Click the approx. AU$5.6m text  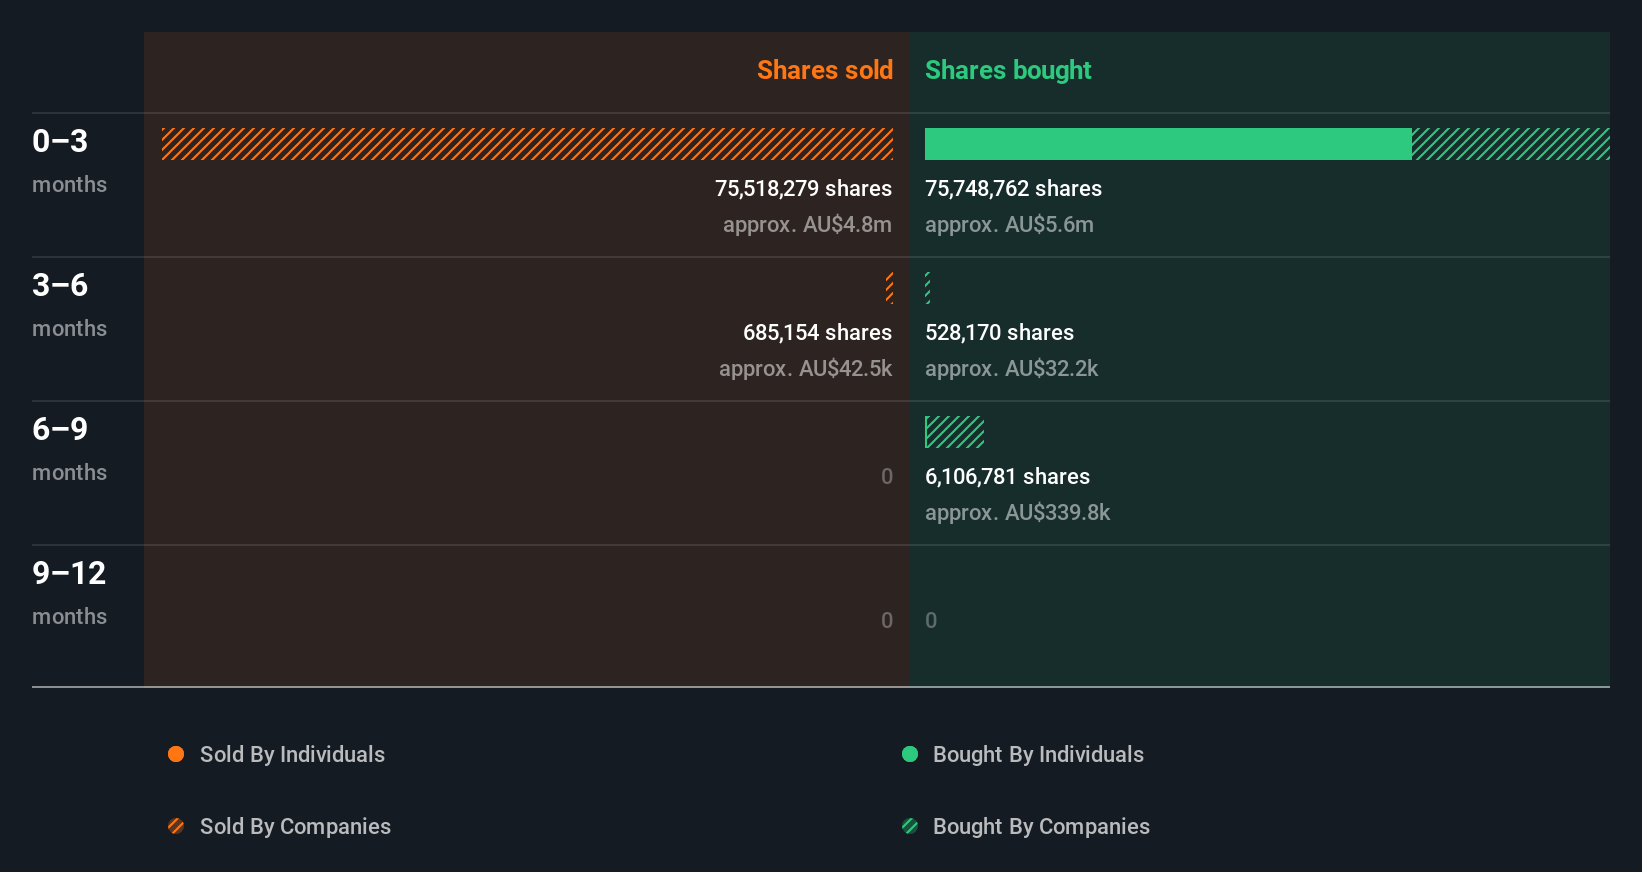tap(1009, 224)
